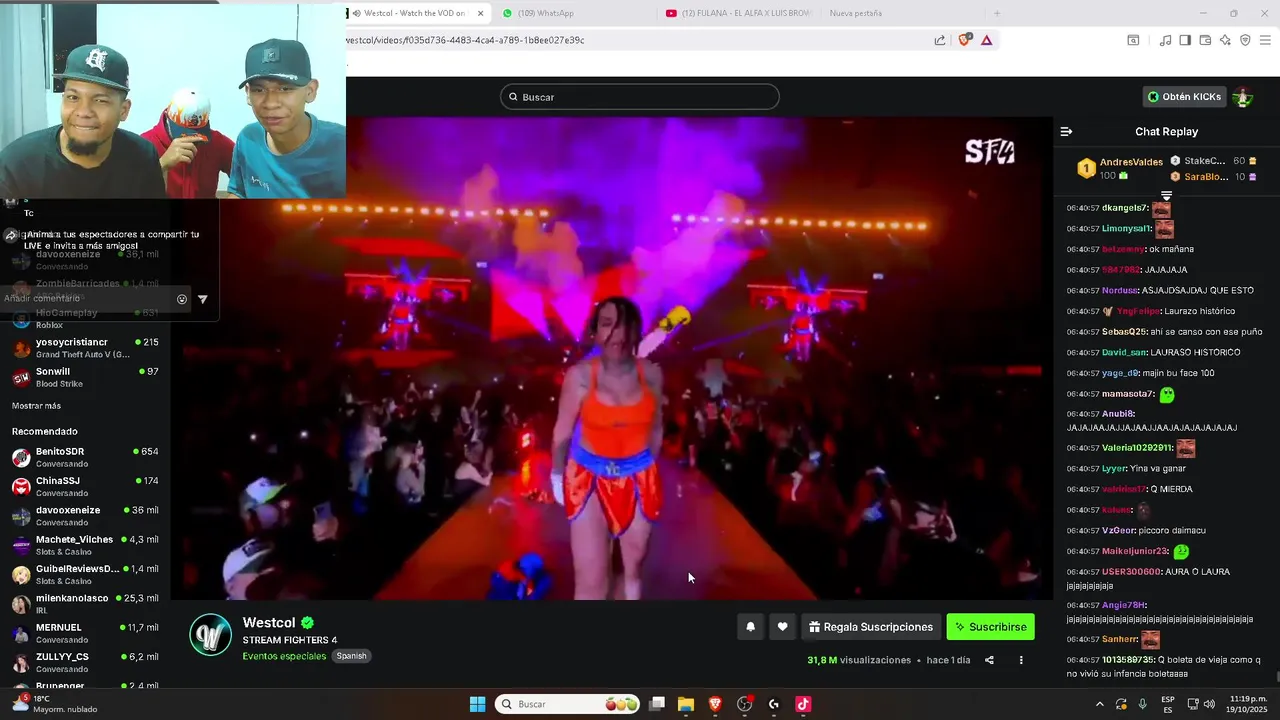Open BenitoSDR recommended channel
The image size is (1280, 720).
[85, 457]
